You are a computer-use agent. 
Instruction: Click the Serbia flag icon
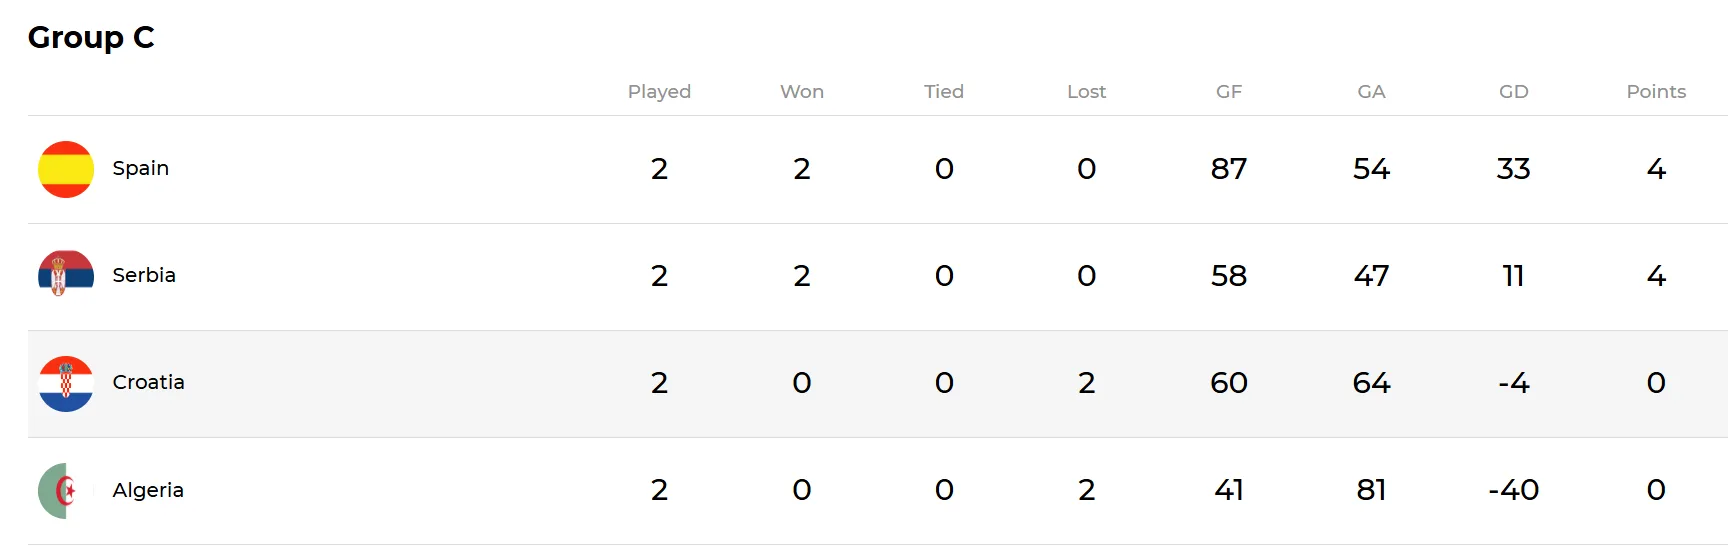pos(66,275)
